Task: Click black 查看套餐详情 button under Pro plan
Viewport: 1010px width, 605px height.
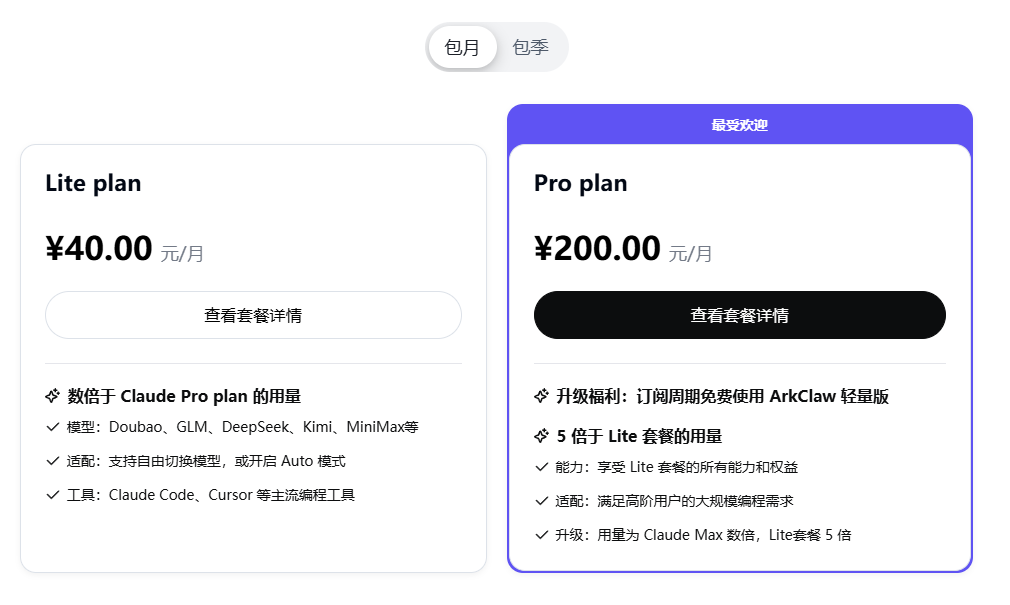Action: pyautogui.click(x=739, y=315)
